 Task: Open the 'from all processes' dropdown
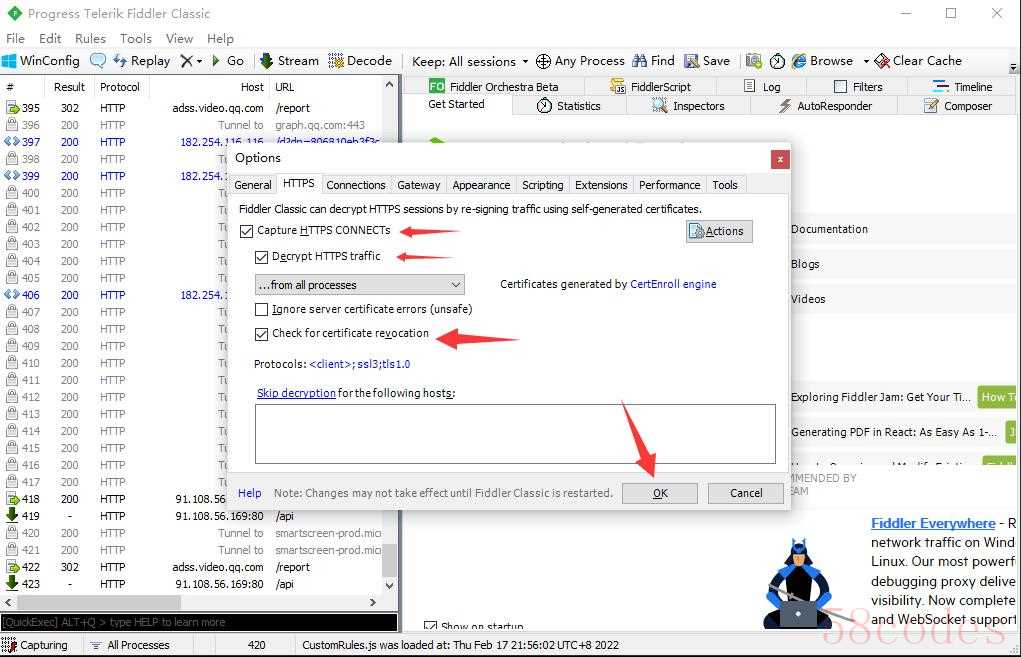tap(359, 285)
